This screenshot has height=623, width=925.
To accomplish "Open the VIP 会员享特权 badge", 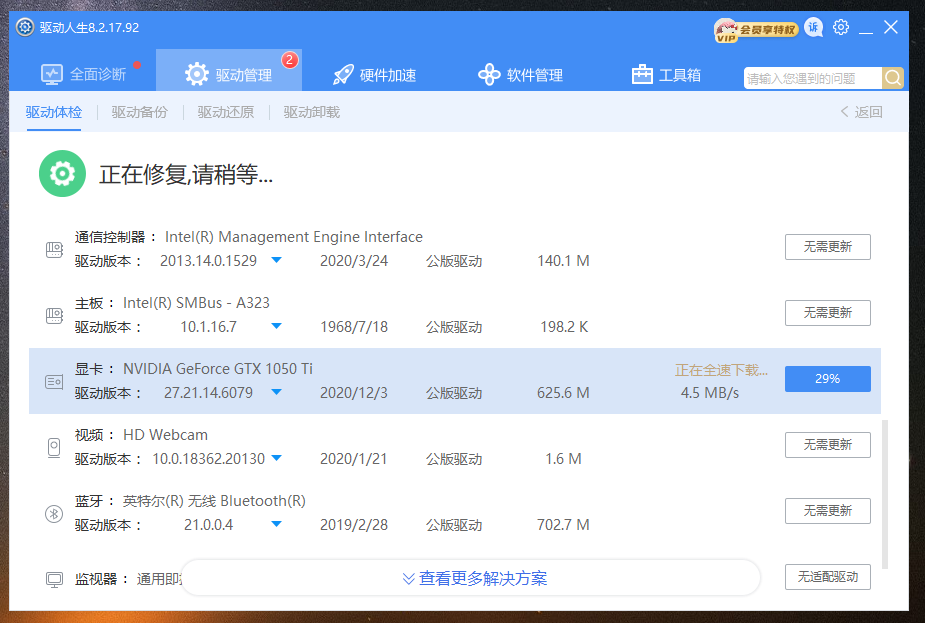I will click(755, 29).
